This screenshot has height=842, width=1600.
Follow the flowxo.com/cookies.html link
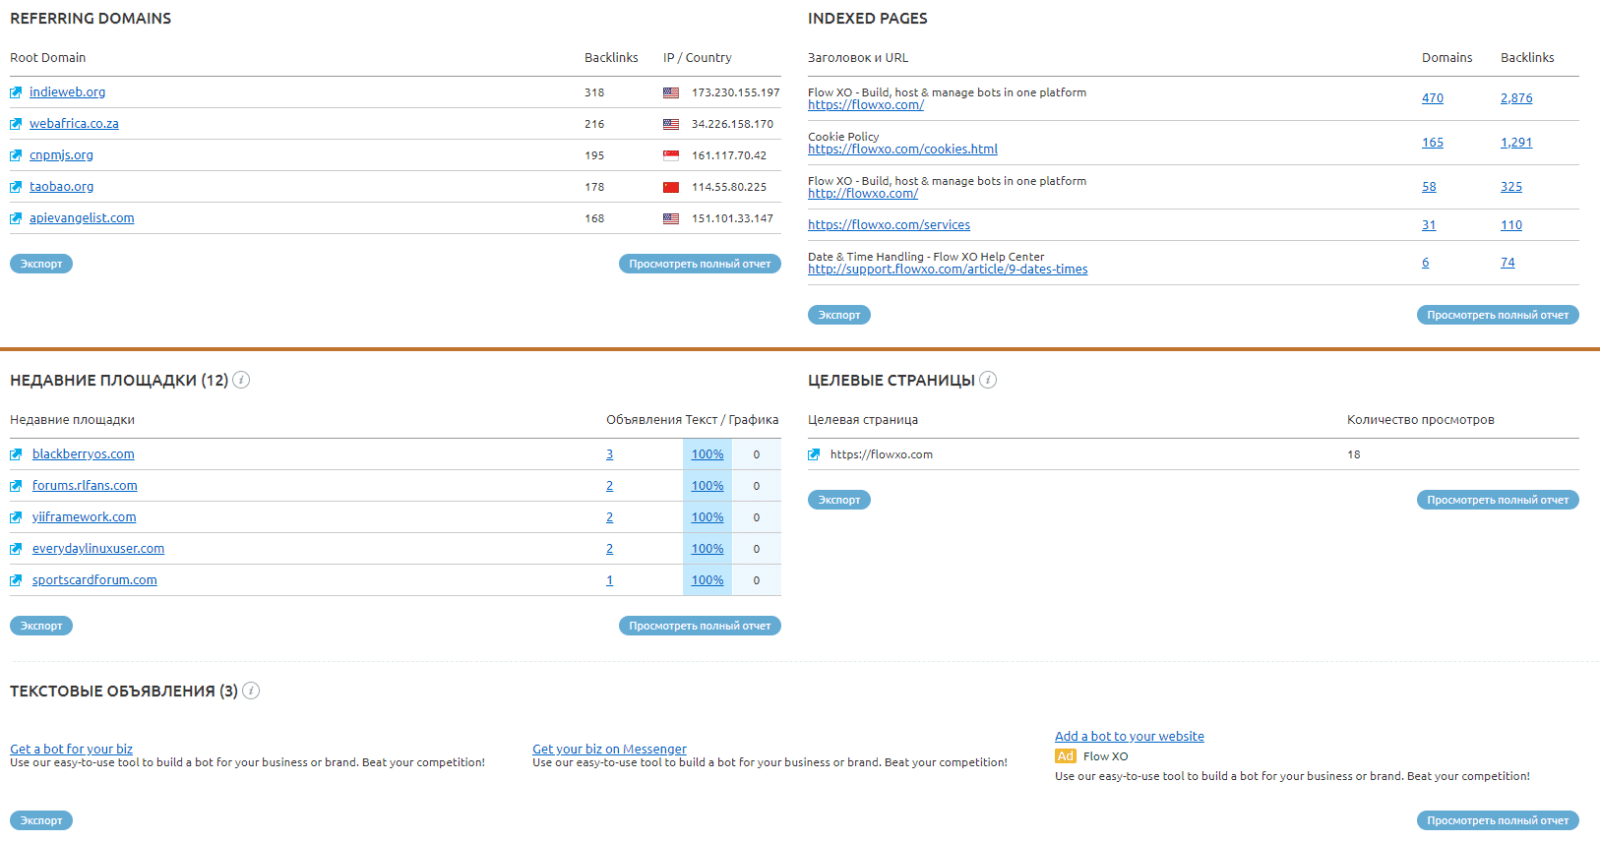point(903,149)
